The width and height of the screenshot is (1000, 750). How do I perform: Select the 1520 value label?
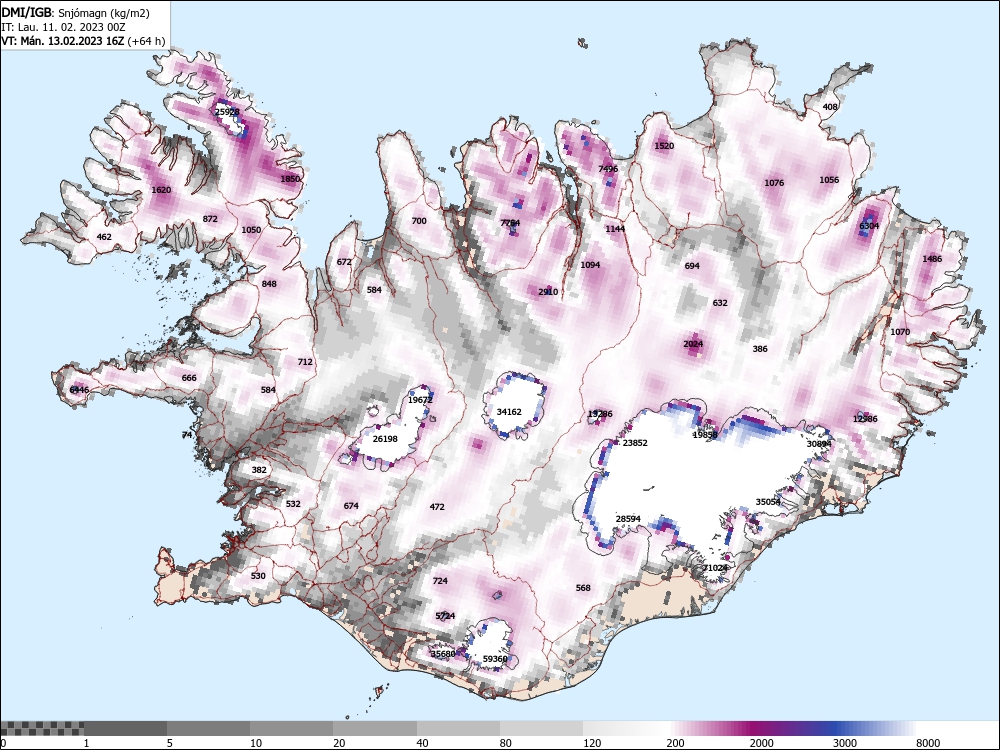[x=664, y=146]
